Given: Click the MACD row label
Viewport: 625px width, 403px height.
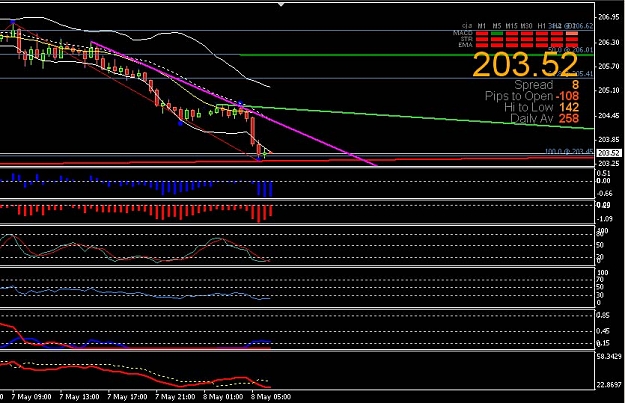Looking at the screenshot, I should point(463,33).
